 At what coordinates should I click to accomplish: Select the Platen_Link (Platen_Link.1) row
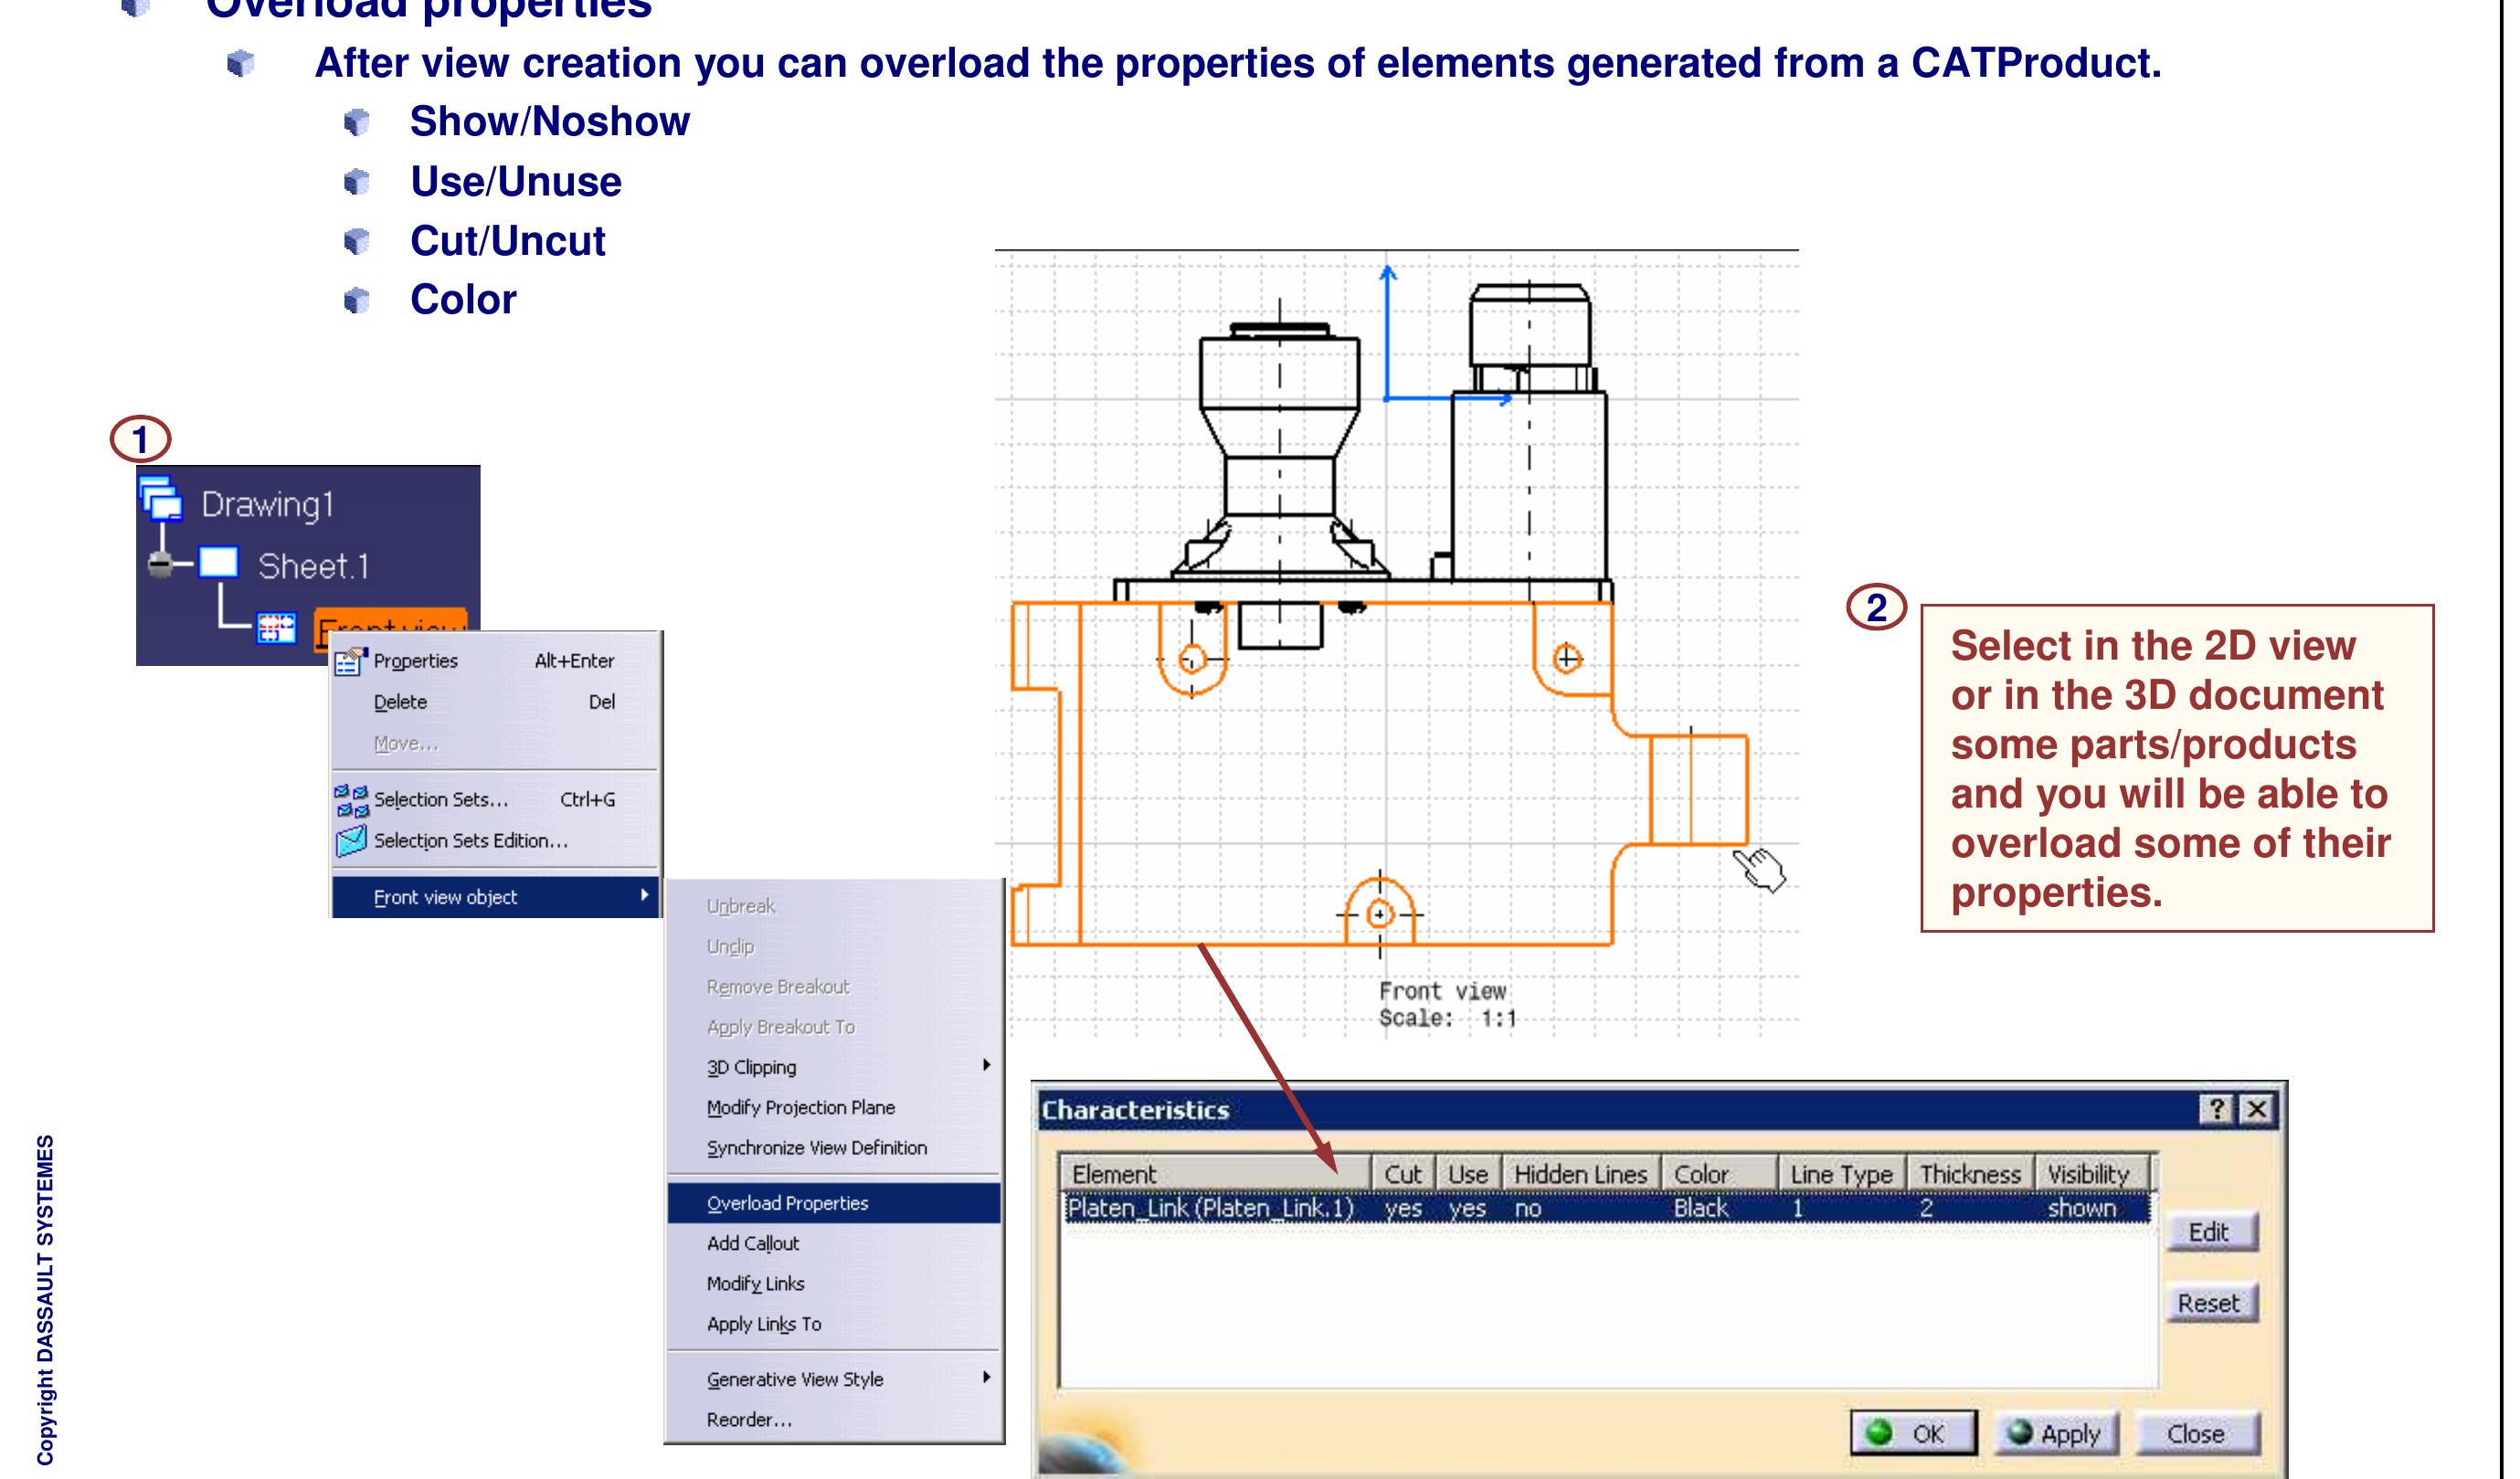pyautogui.click(x=1607, y=1208)
